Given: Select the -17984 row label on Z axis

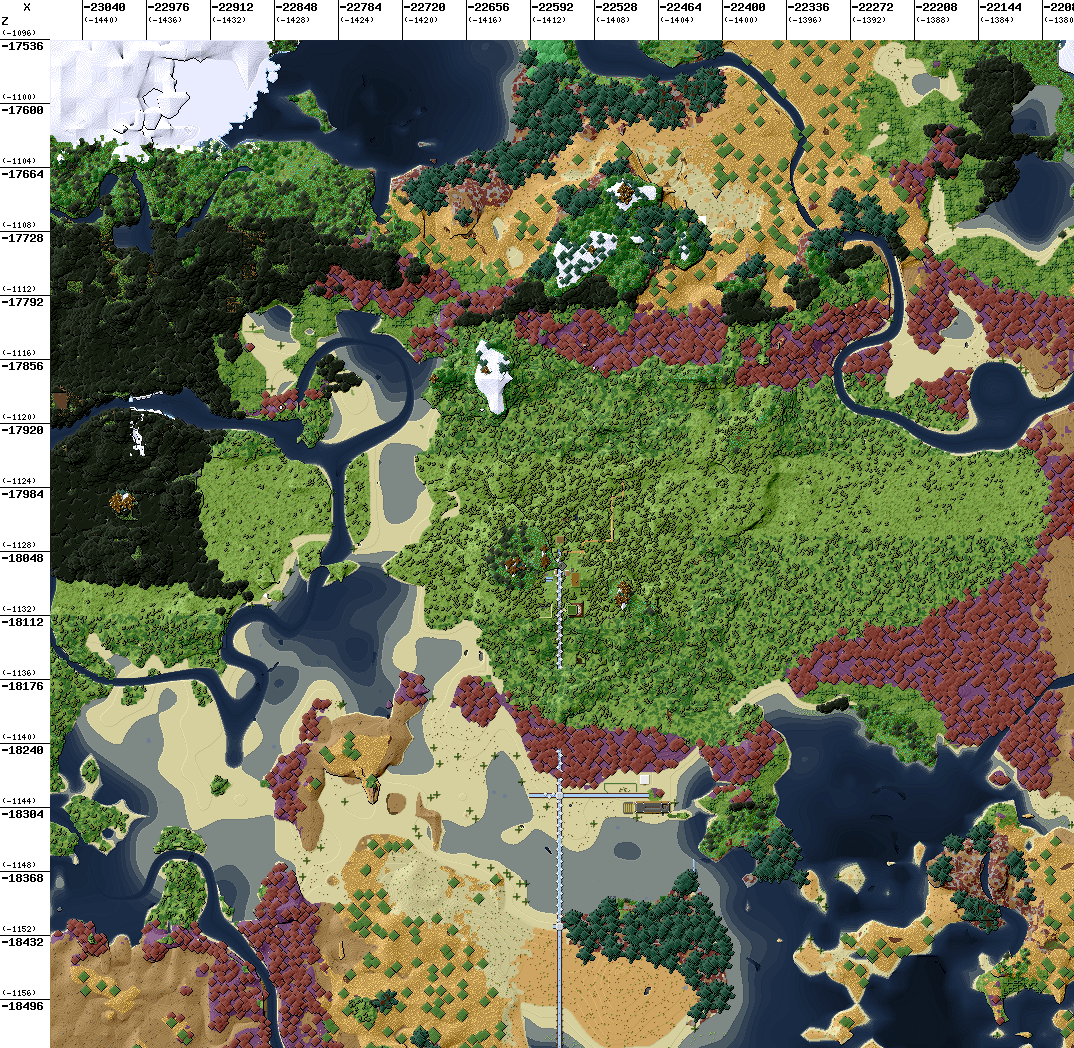Looking at the screenshot, I should pyautogui.click(x=23, y=494).
